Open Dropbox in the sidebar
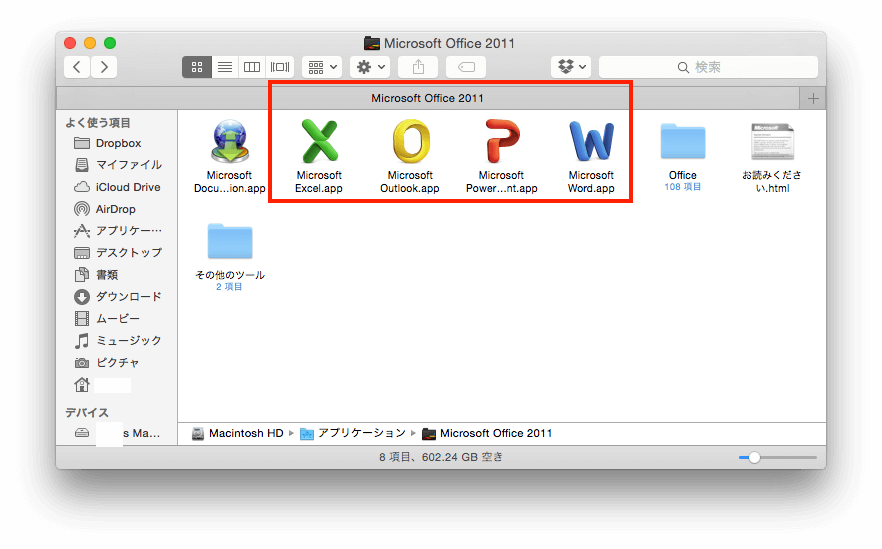Screen dimensions: 882x549 [117, 143]
